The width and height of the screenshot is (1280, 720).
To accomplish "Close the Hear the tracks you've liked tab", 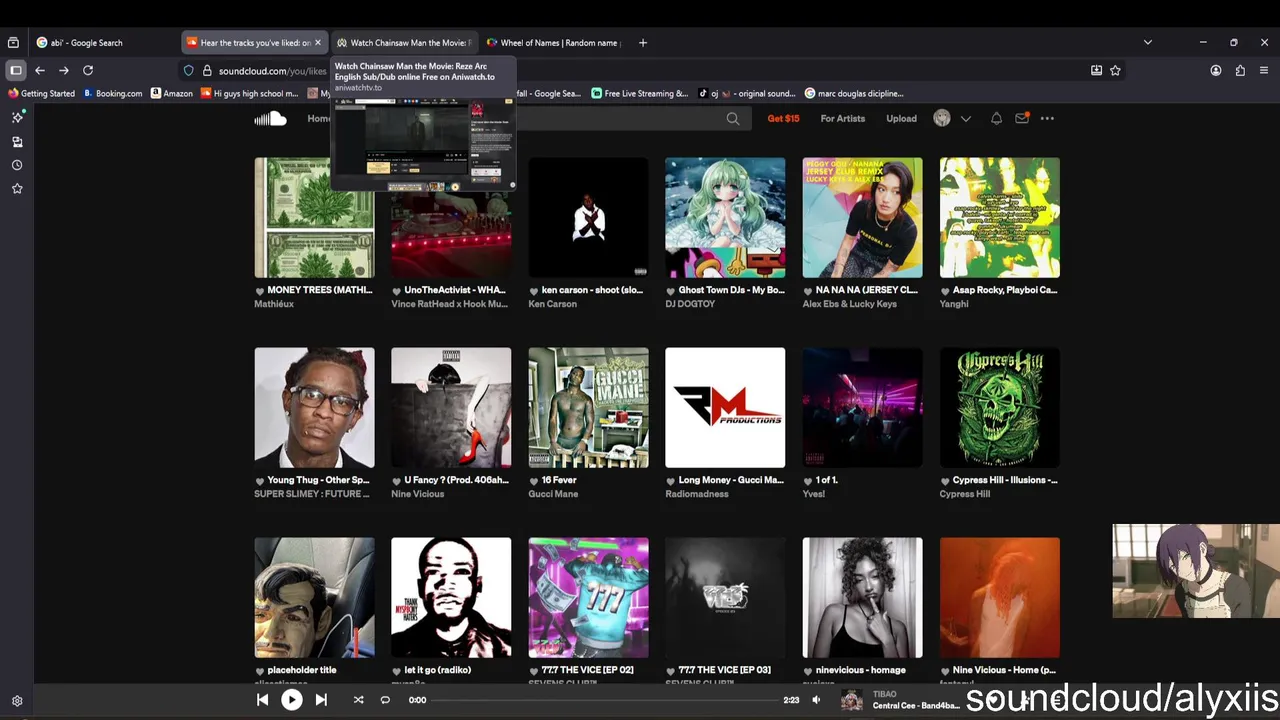I will coord(318,43).
